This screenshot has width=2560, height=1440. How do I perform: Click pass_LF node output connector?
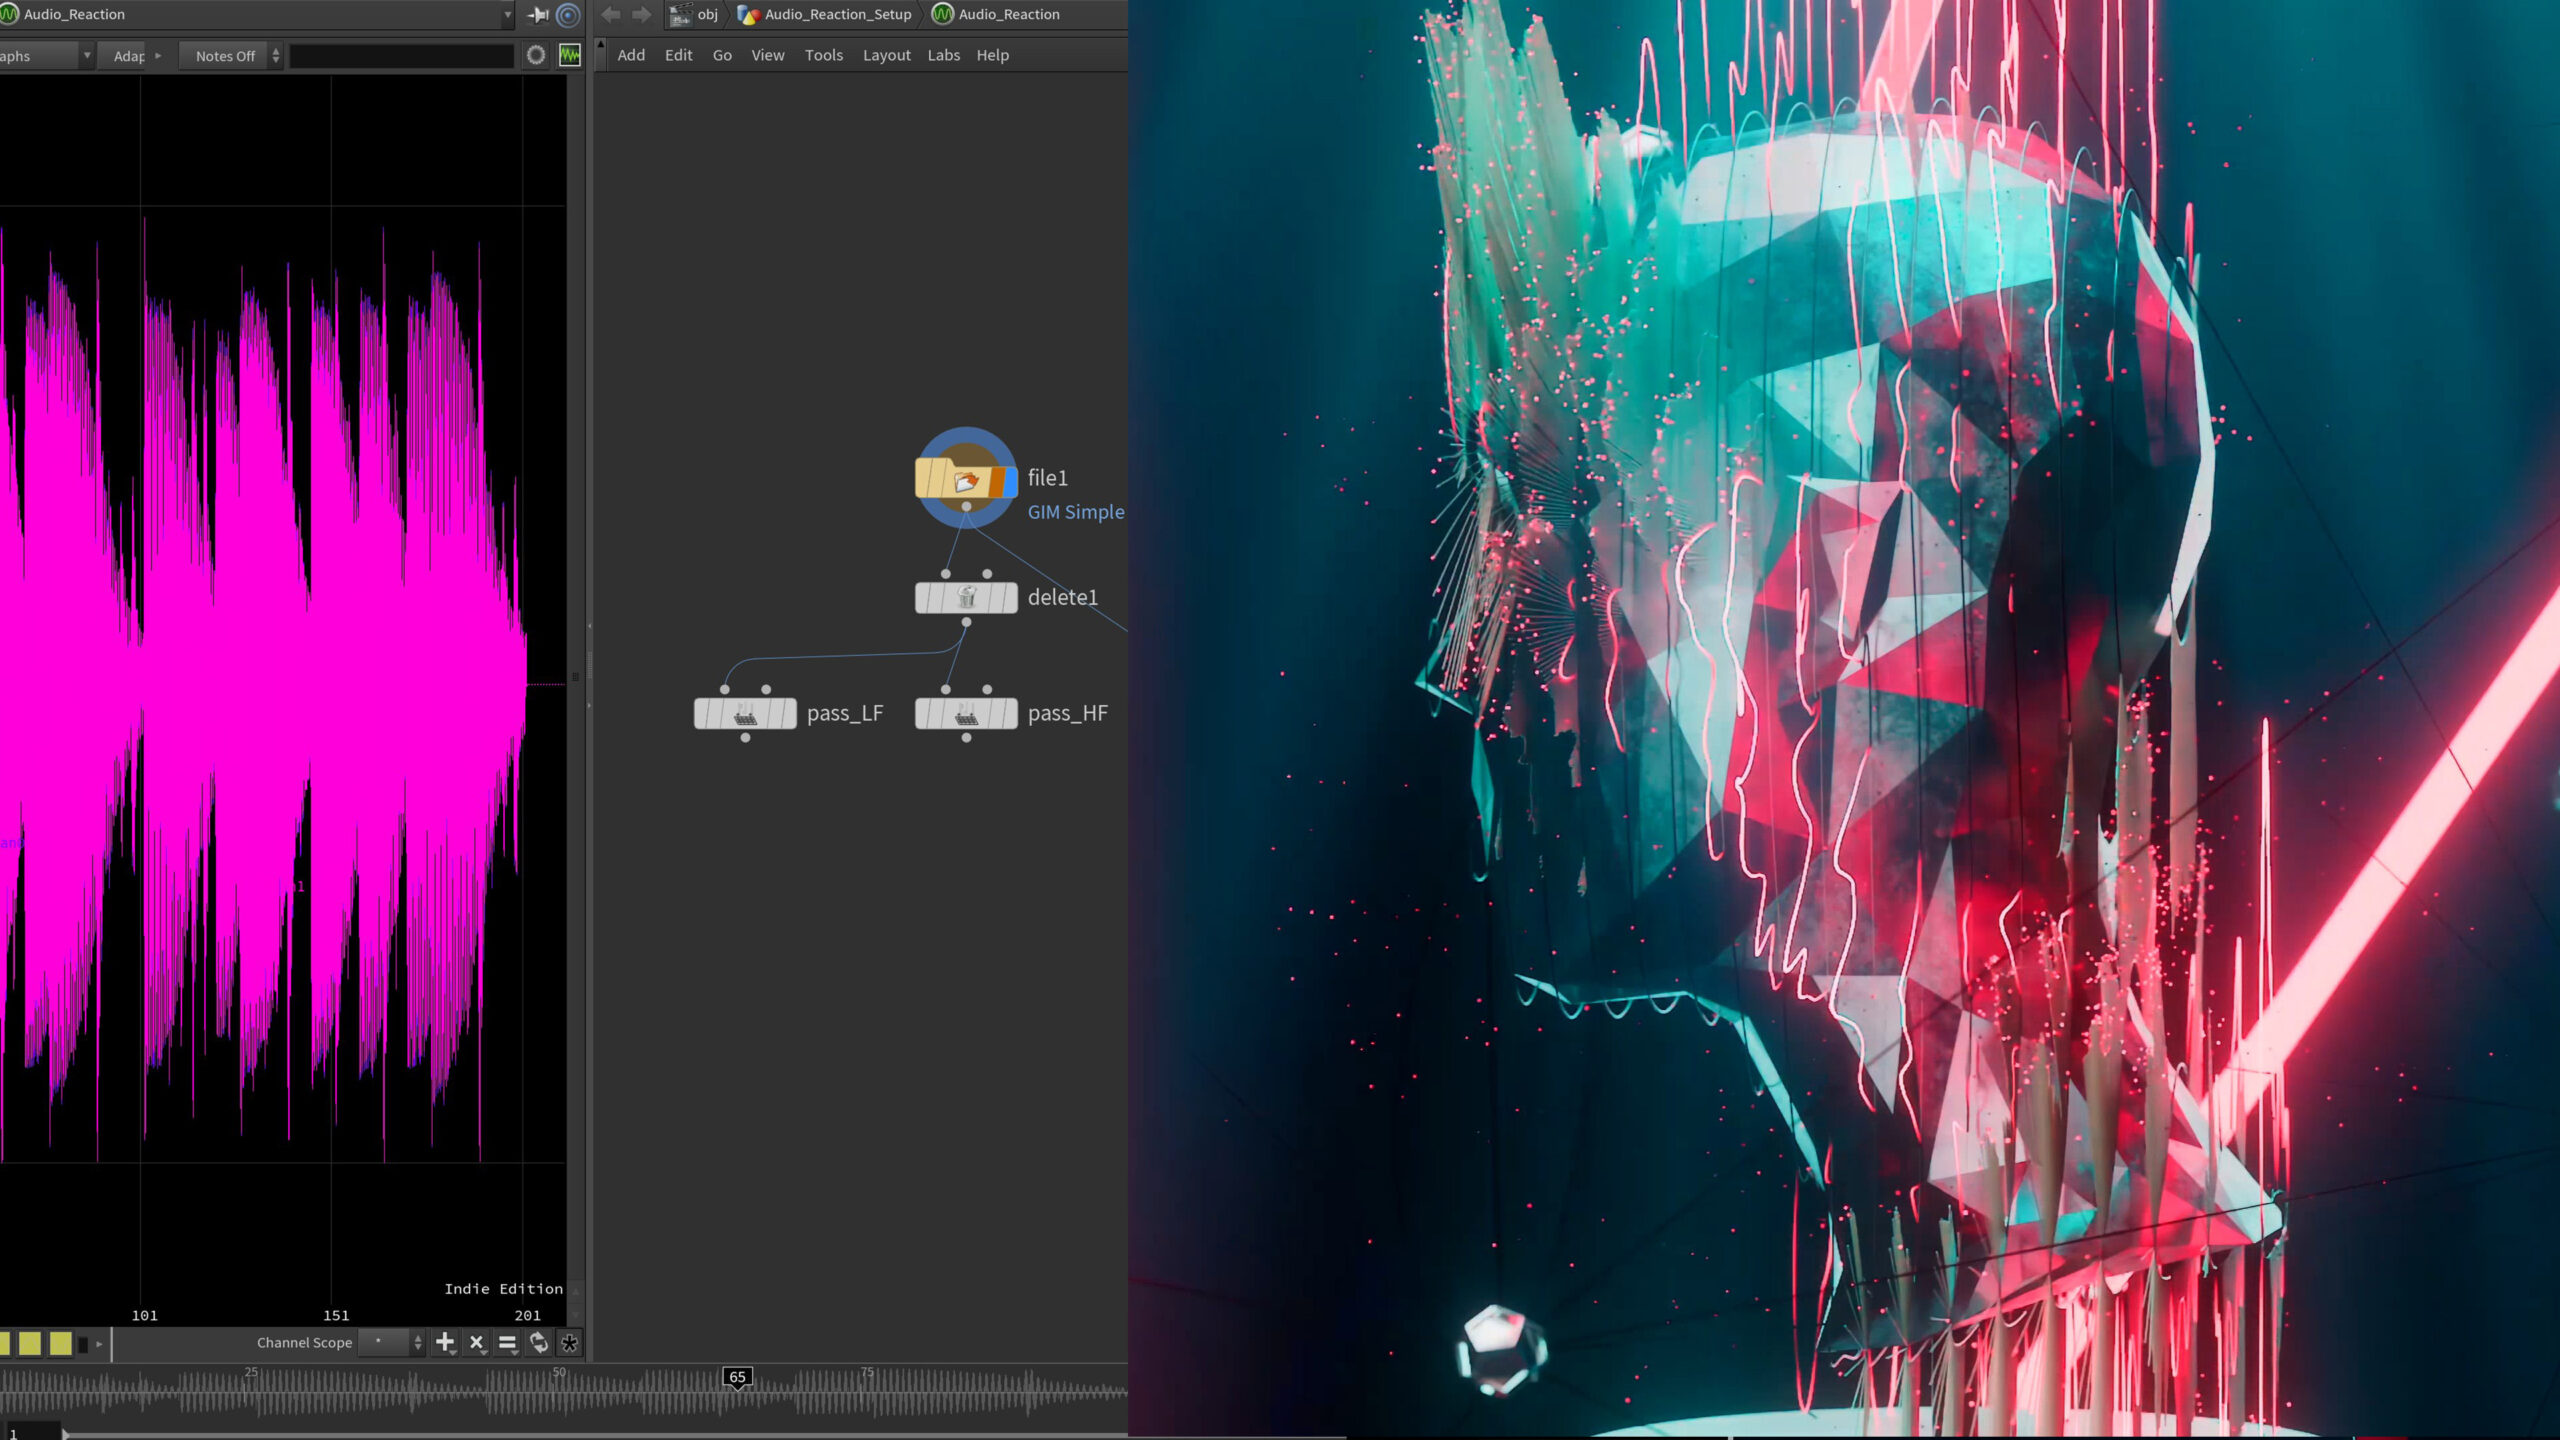coord(745,738)
